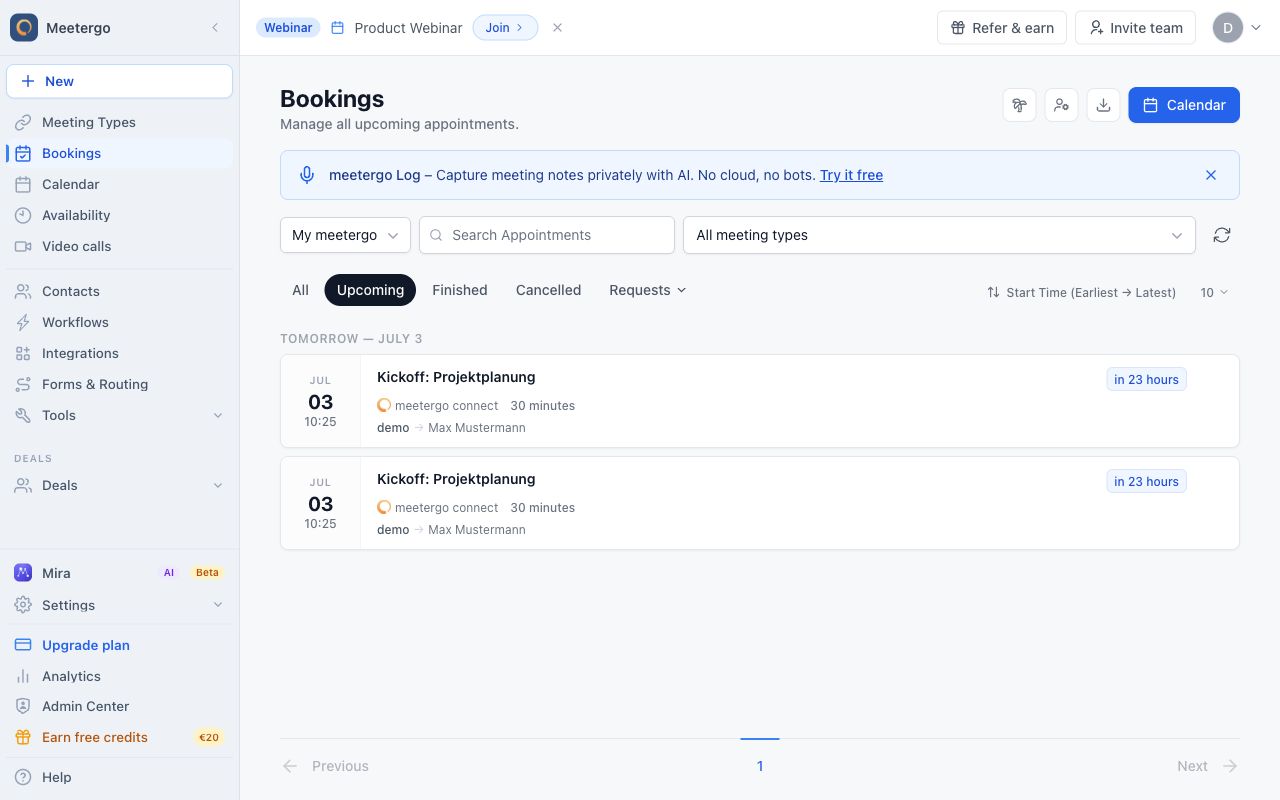Go to Bookings in sidebar

[120, 153]
